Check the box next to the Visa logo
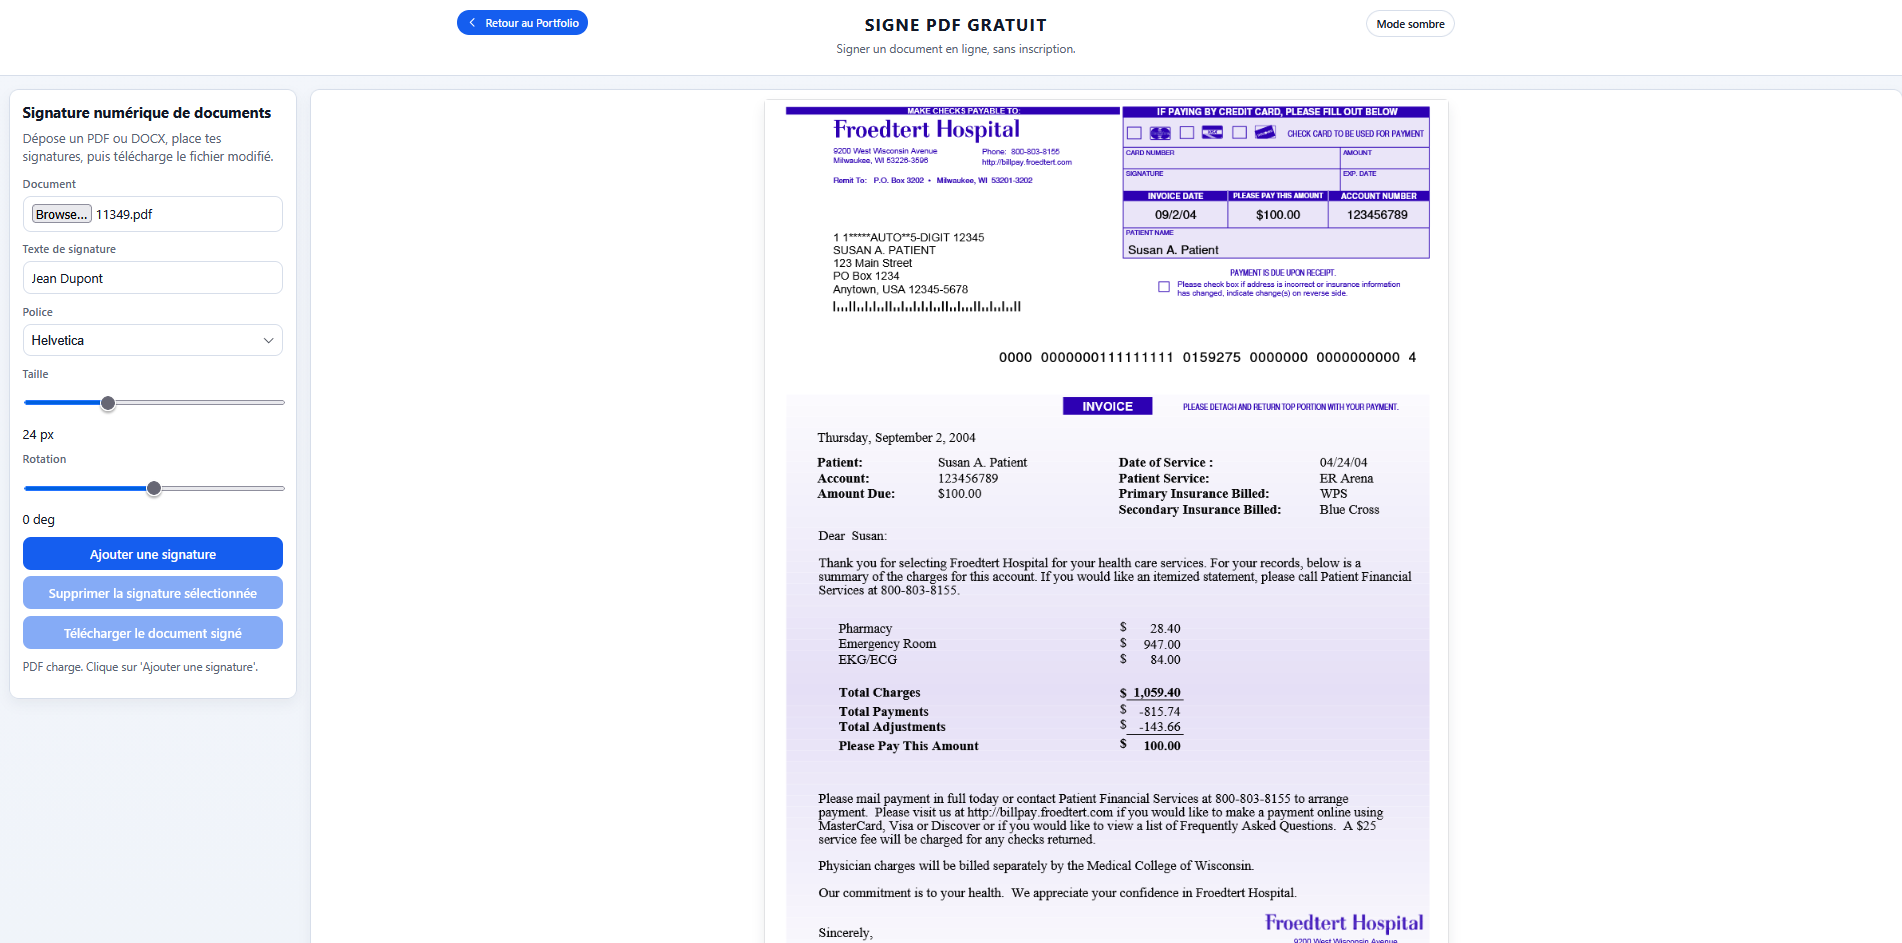Viewport: 1902px width, 943px height. pyautogui.click(x=1187, y=132)
